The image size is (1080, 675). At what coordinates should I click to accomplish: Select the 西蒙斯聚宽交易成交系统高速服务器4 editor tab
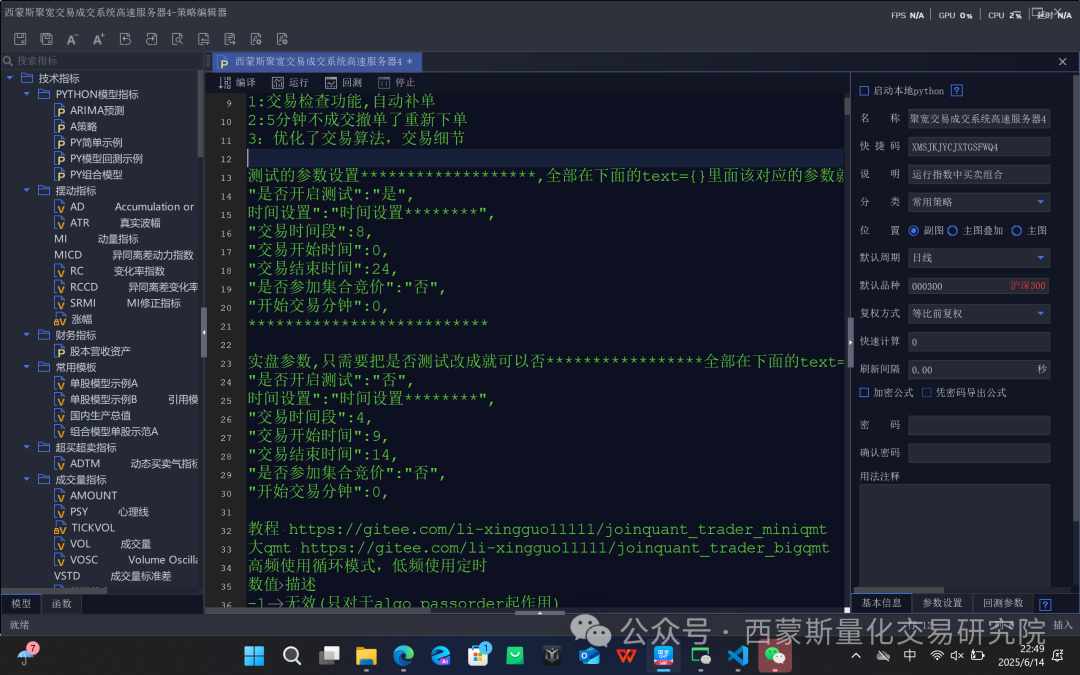click(x=318, y=61)
